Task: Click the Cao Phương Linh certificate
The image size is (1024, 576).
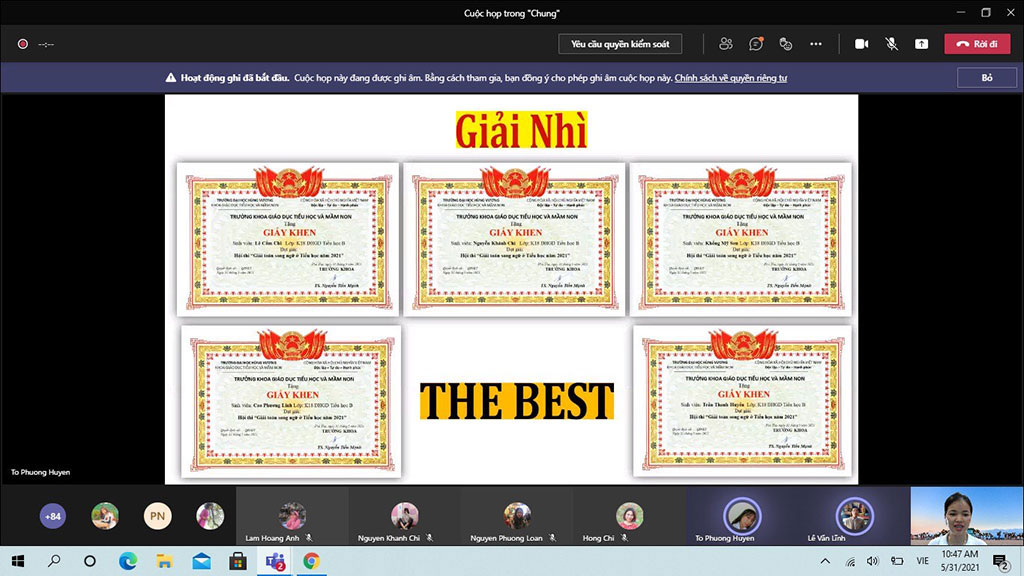Action: pyautogui.click(x=291, y=401)
